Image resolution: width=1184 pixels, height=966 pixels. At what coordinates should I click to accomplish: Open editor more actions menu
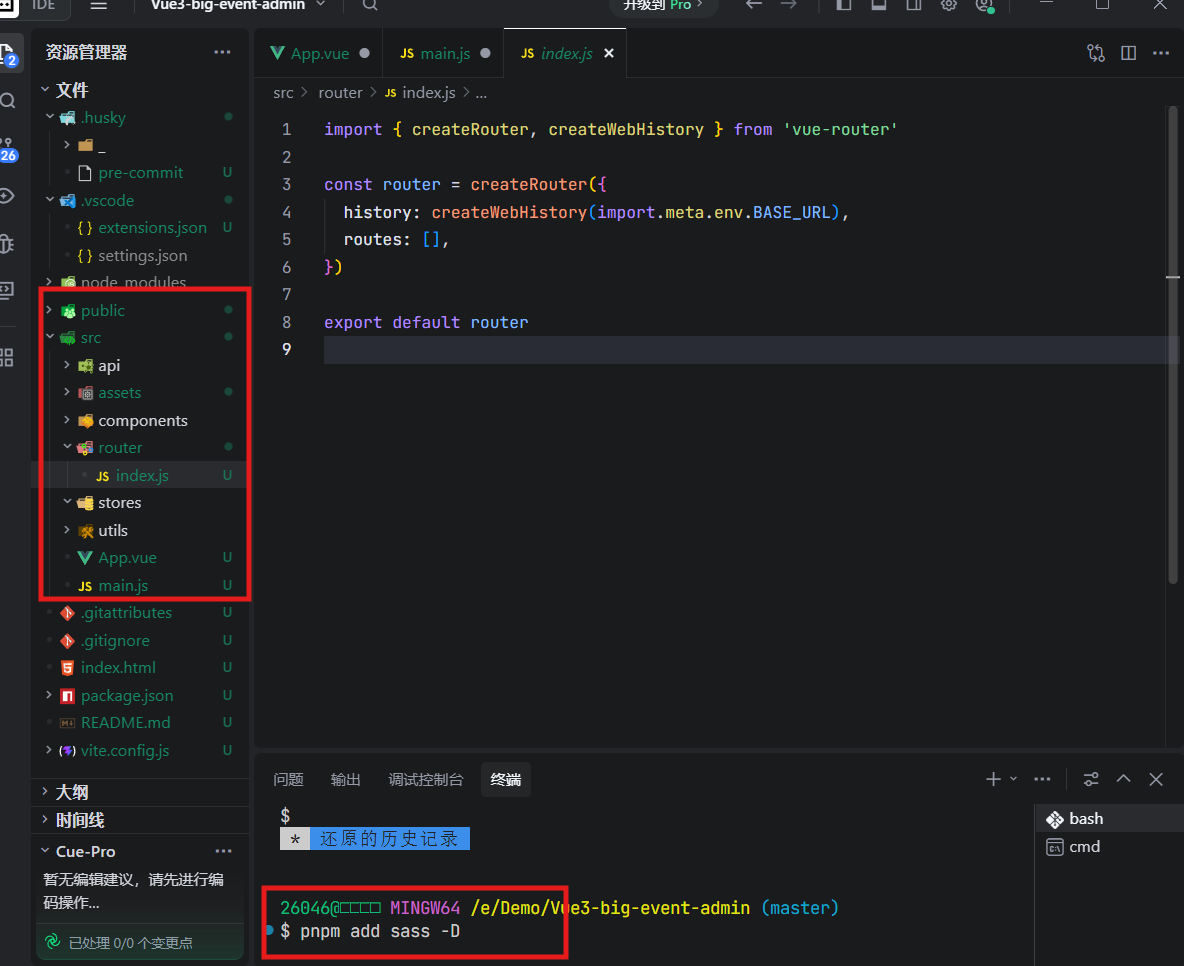click(x=1161, y=53)
